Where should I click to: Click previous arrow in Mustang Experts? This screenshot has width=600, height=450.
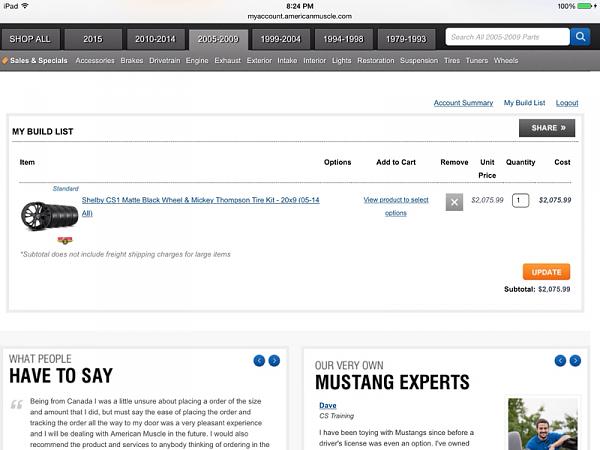563,361
